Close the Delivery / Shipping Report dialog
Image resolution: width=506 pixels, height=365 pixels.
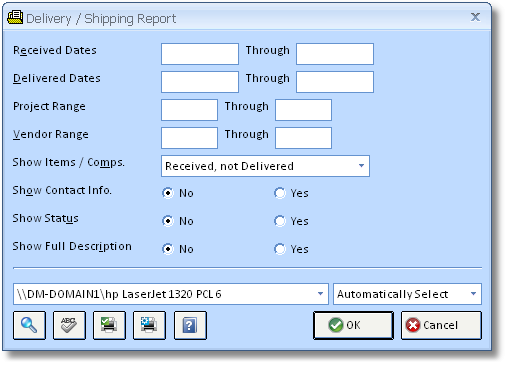pos(475,17)
